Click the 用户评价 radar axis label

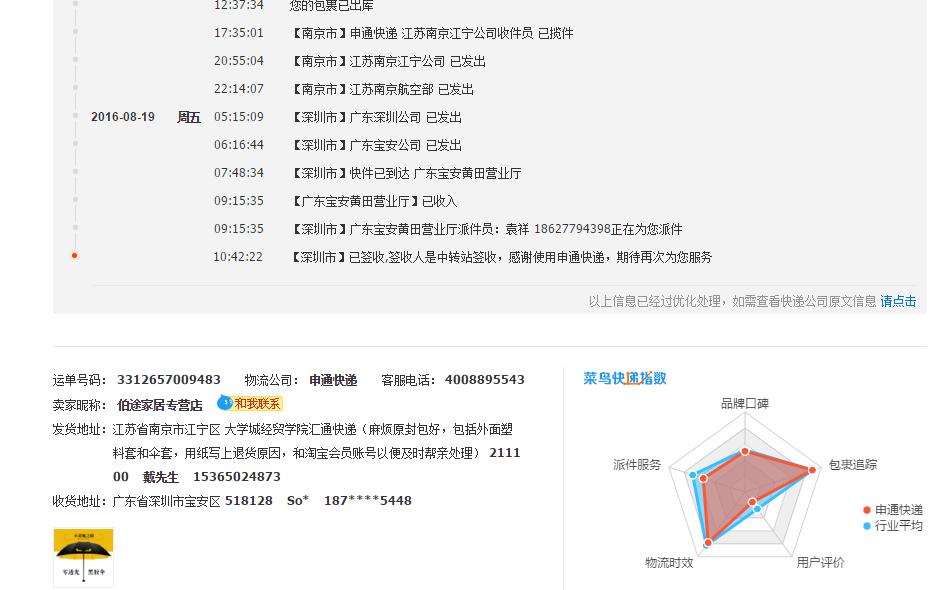820,562
